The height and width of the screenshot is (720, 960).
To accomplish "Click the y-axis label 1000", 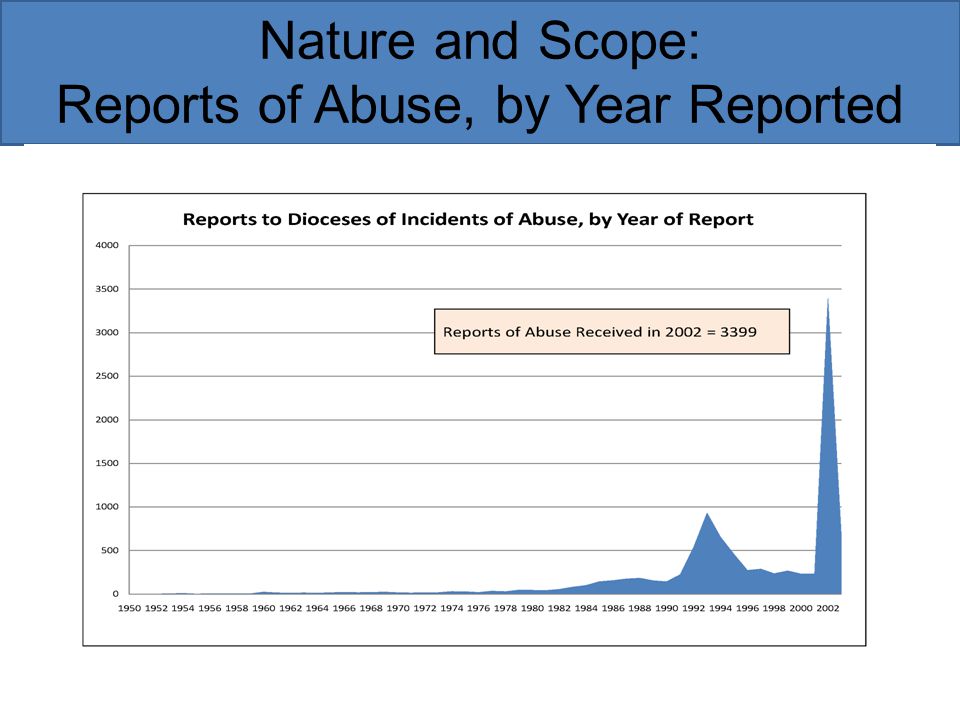I will pos(107,506).
